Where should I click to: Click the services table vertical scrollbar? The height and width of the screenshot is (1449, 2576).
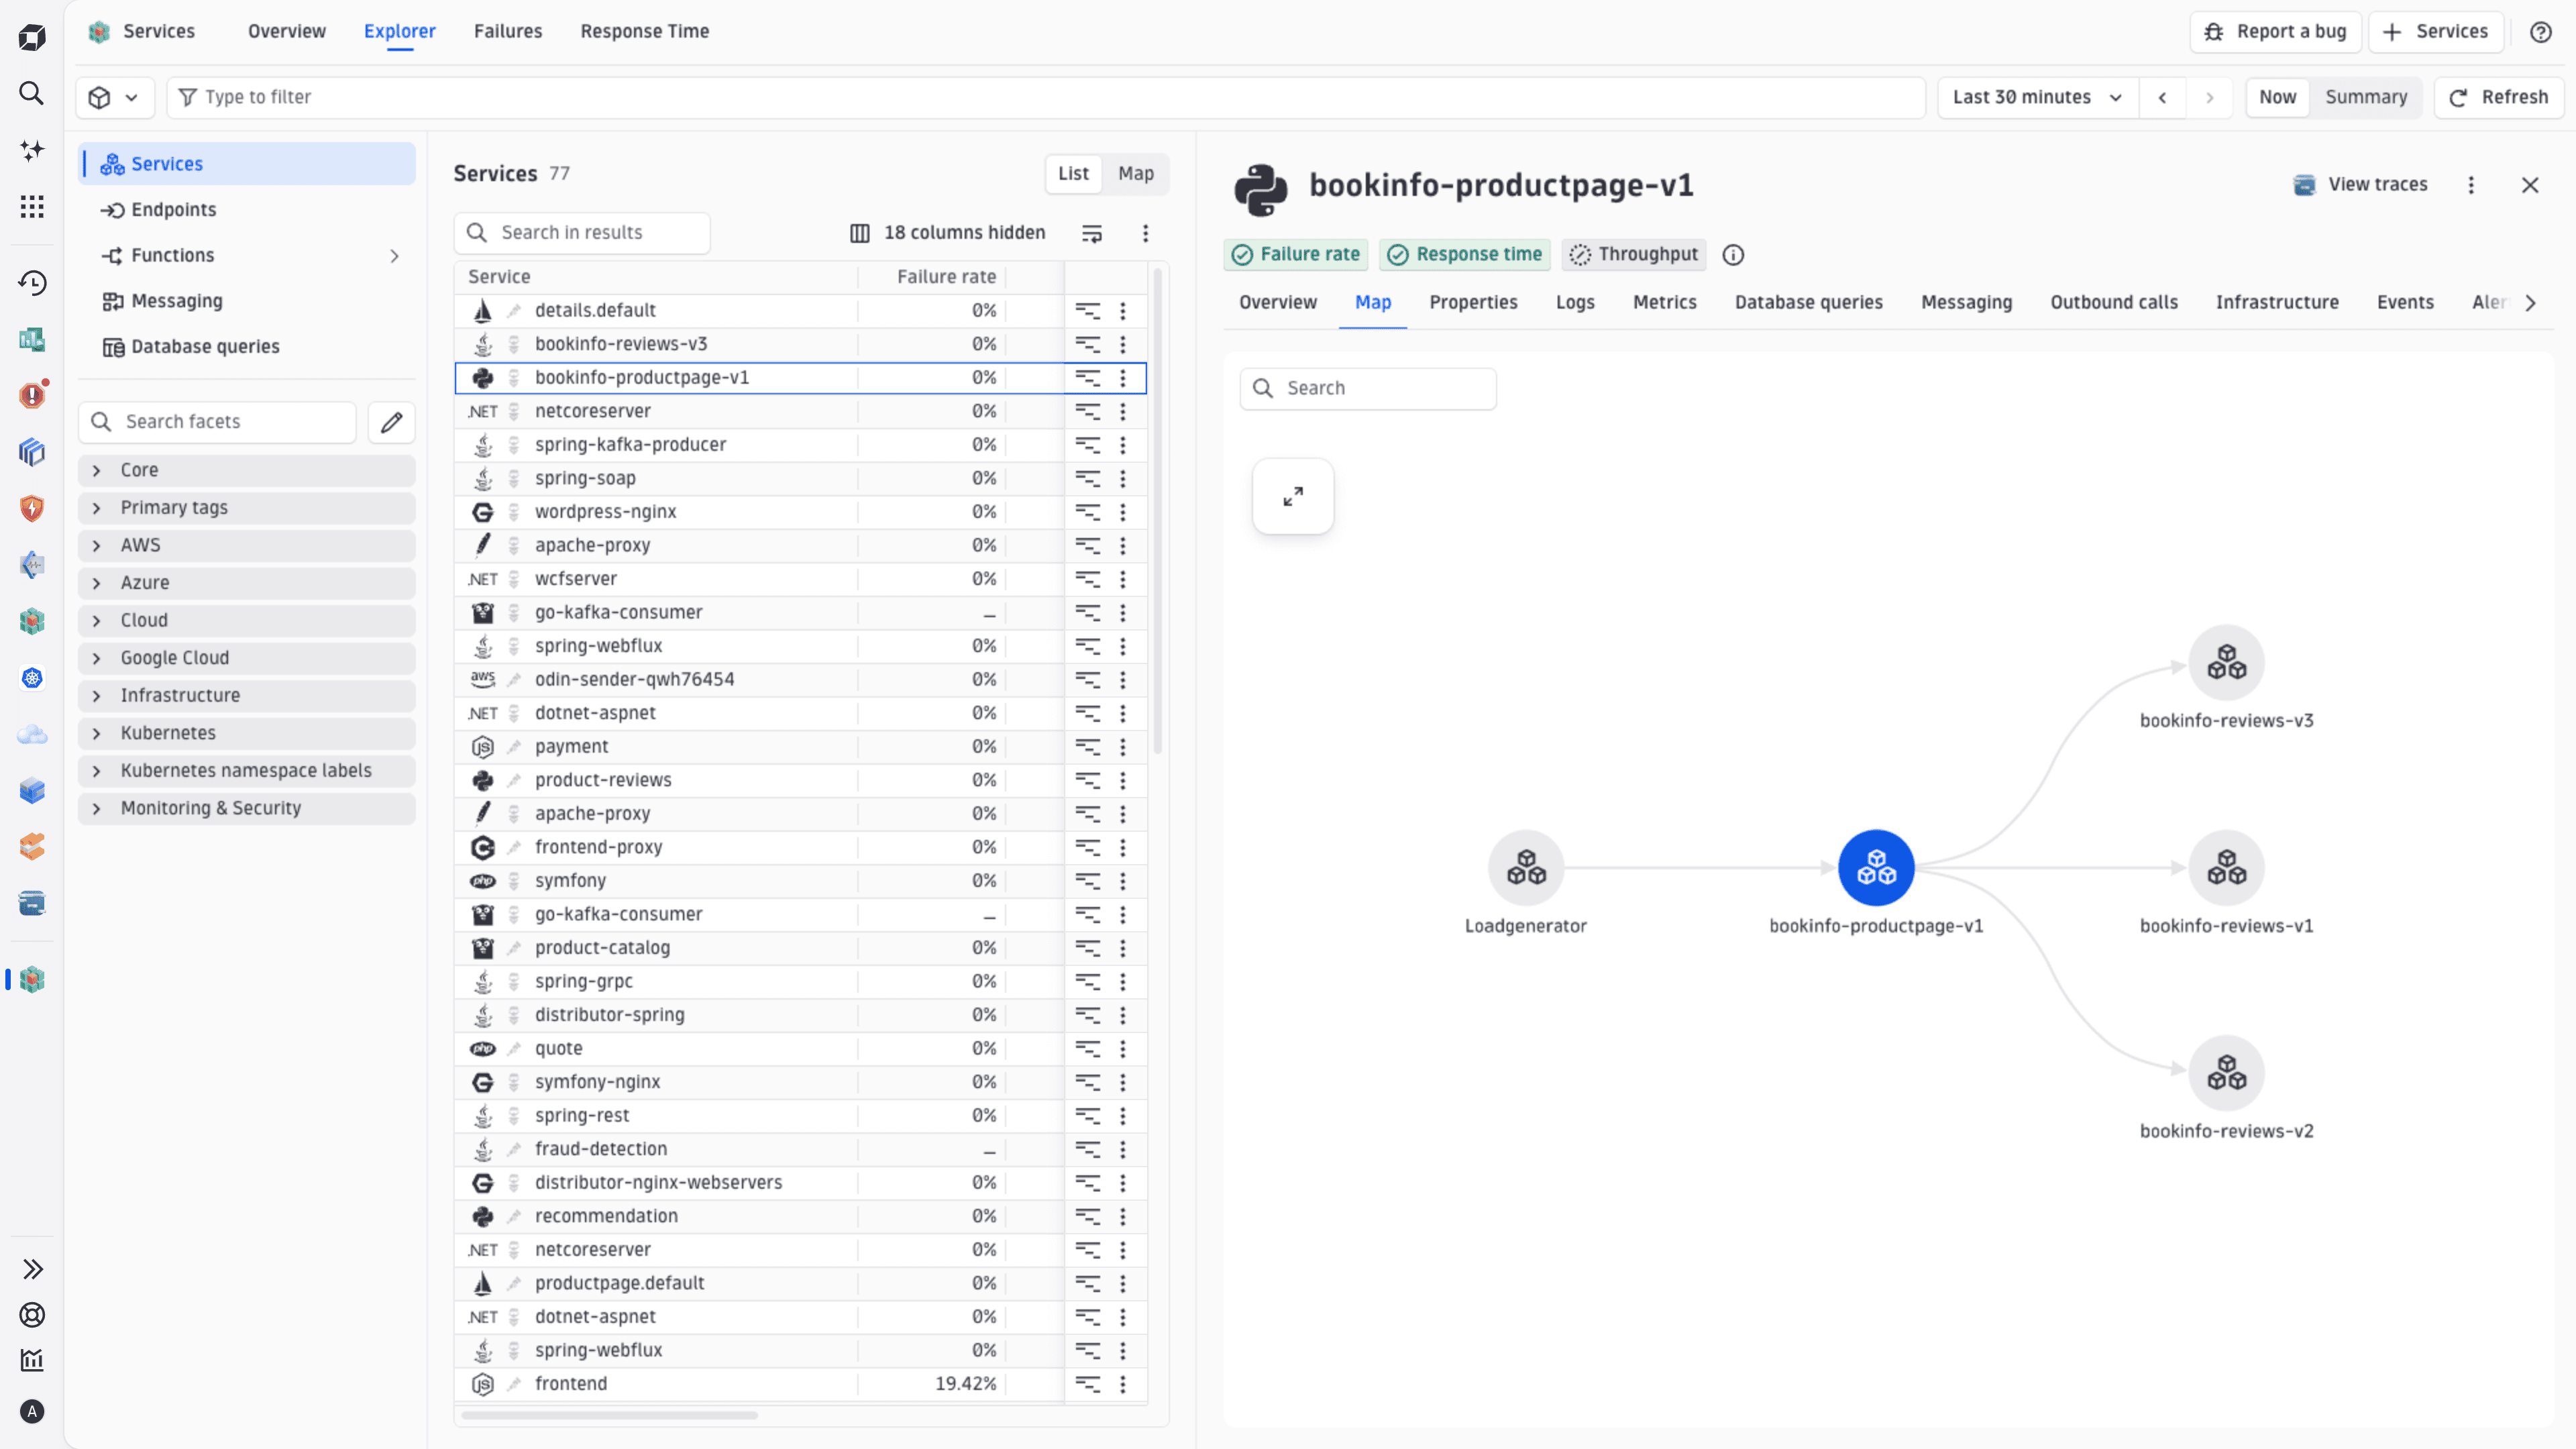(x=1158, y=510)
